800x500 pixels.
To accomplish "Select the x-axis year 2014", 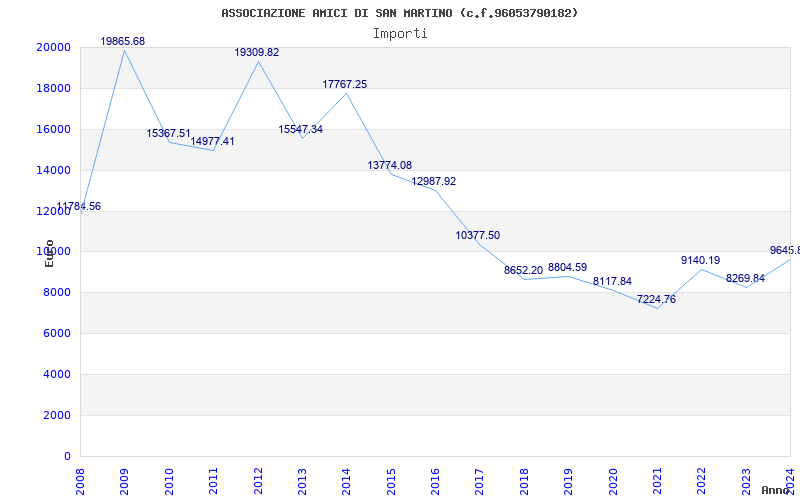I will (346, 481).
